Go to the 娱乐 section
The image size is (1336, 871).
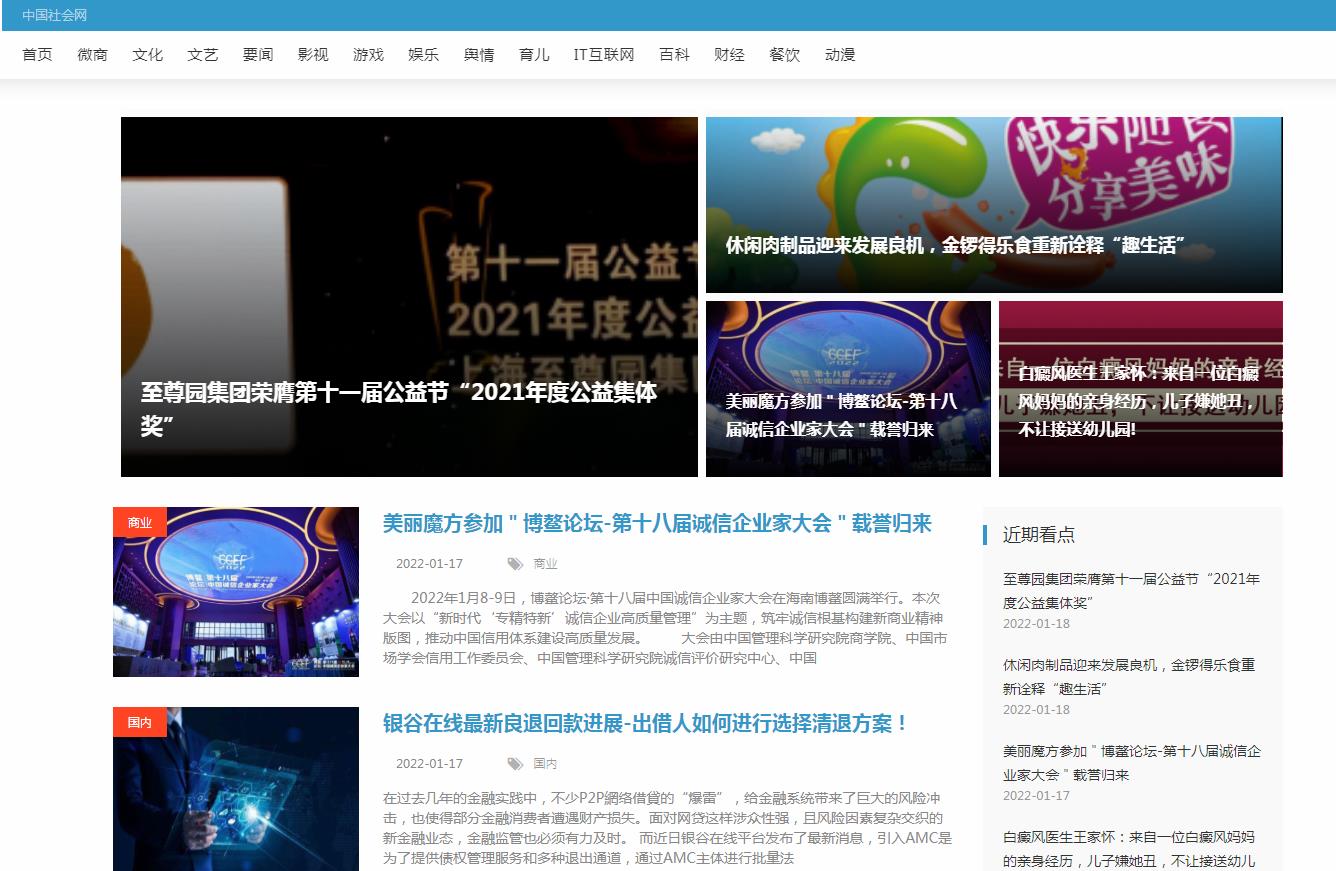point(423,55)
